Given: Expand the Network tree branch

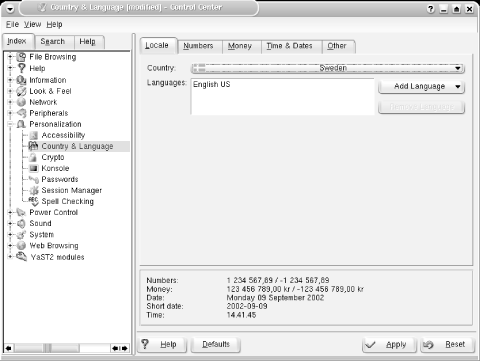Looking at the screenshot, I should click(10, 102).
